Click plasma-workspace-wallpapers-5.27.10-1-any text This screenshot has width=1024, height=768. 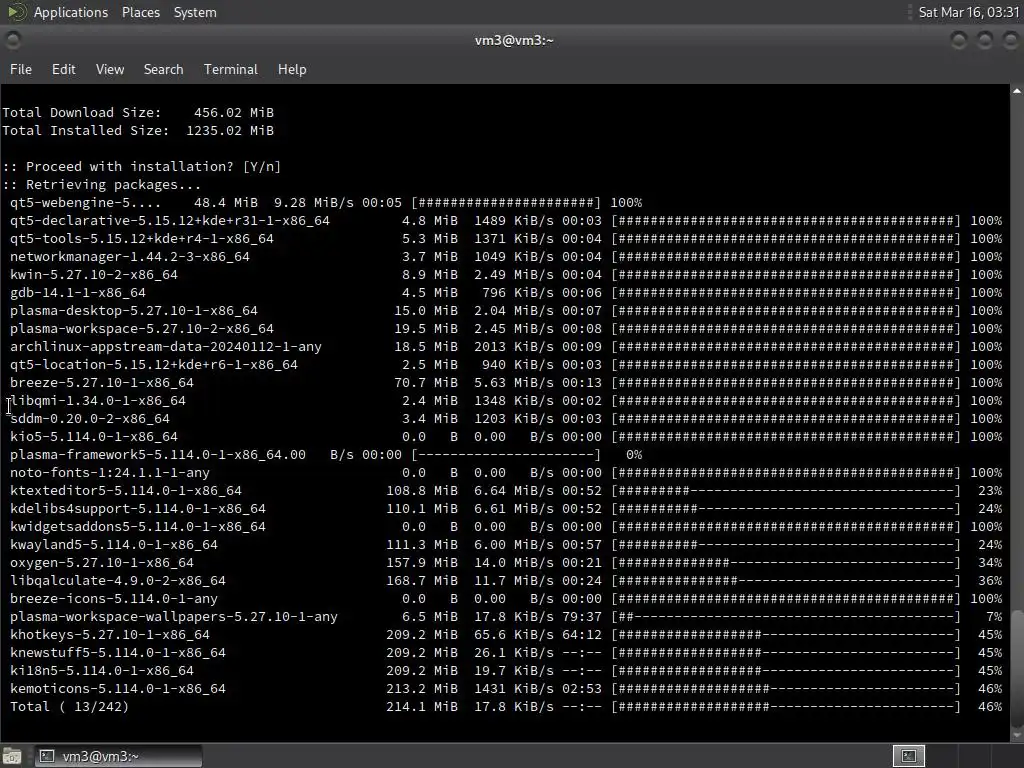tap(174, 616)
